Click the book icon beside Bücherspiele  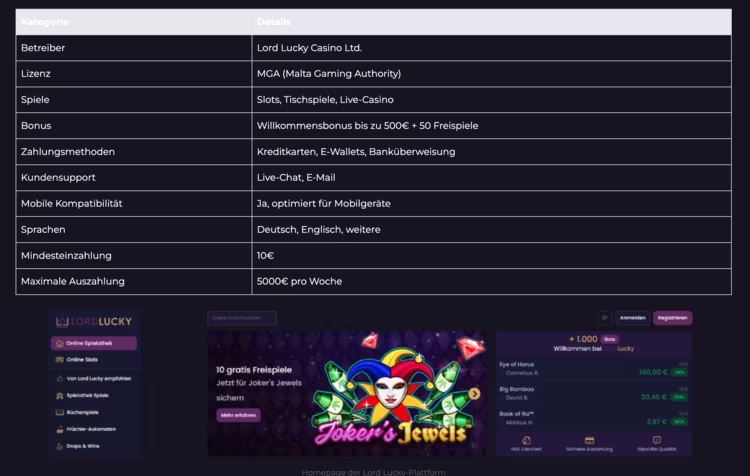coord(59,412)
